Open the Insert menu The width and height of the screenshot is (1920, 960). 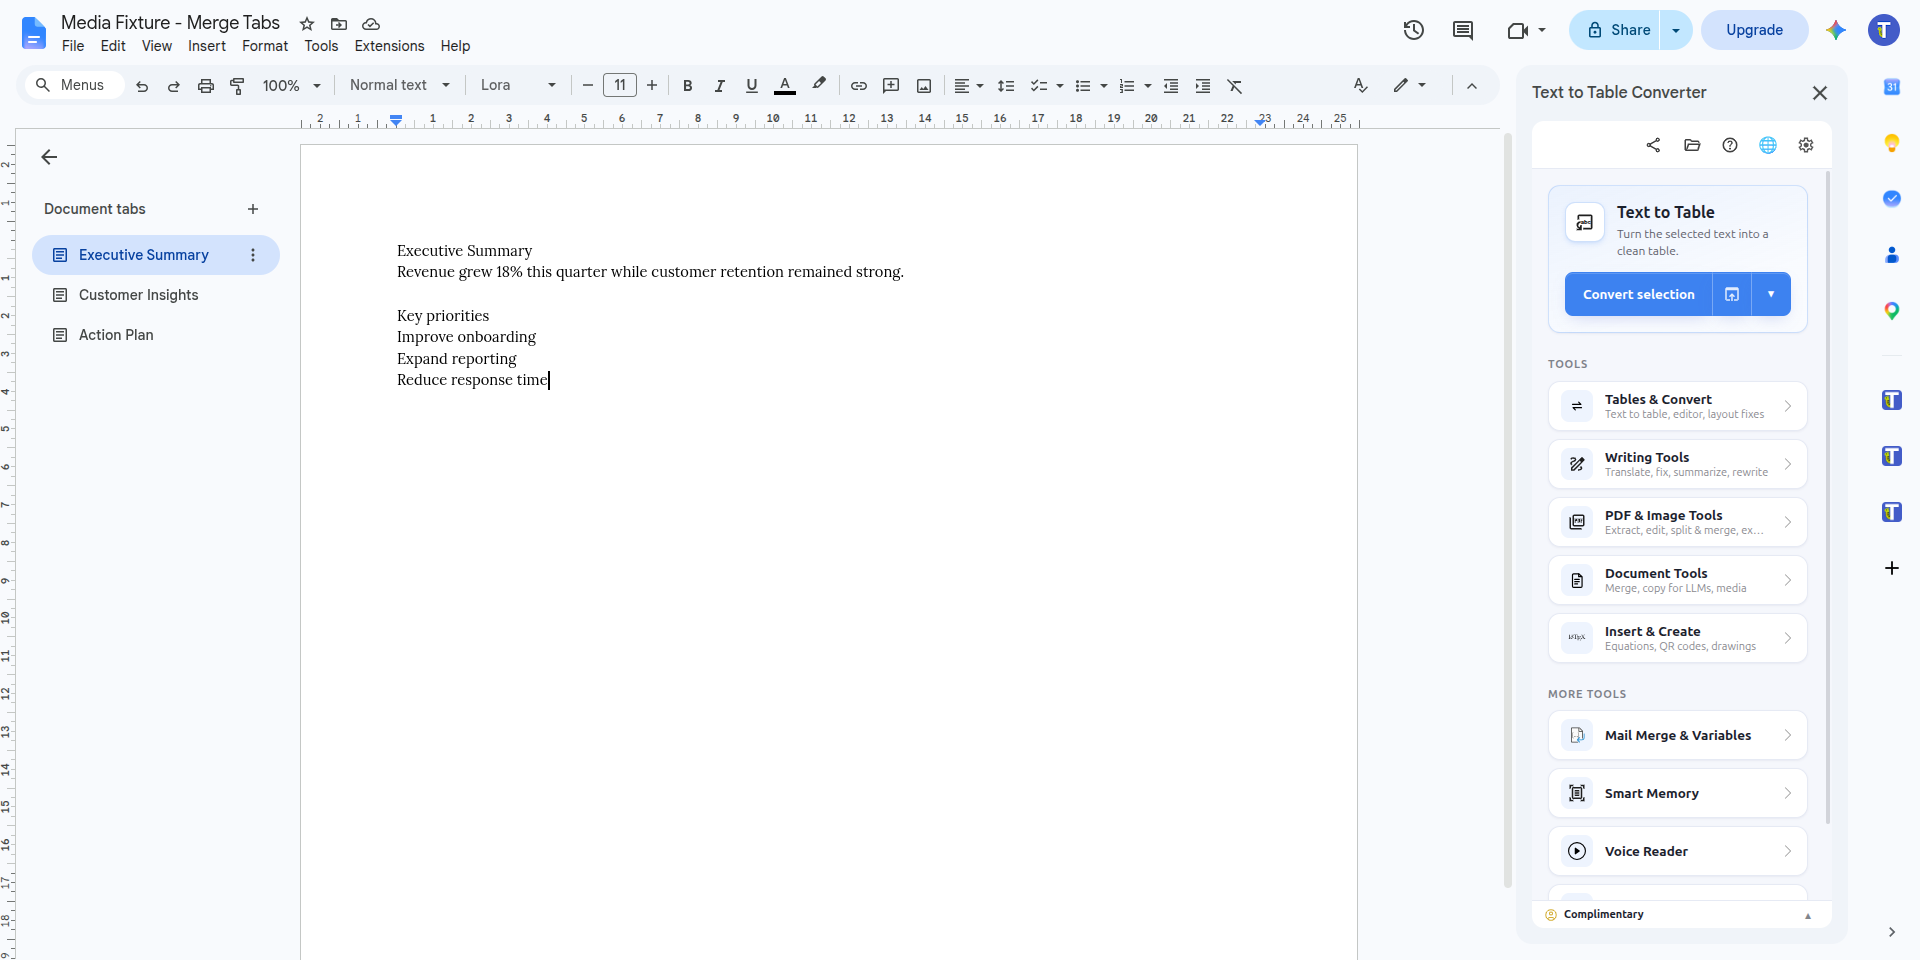point(207,46)
